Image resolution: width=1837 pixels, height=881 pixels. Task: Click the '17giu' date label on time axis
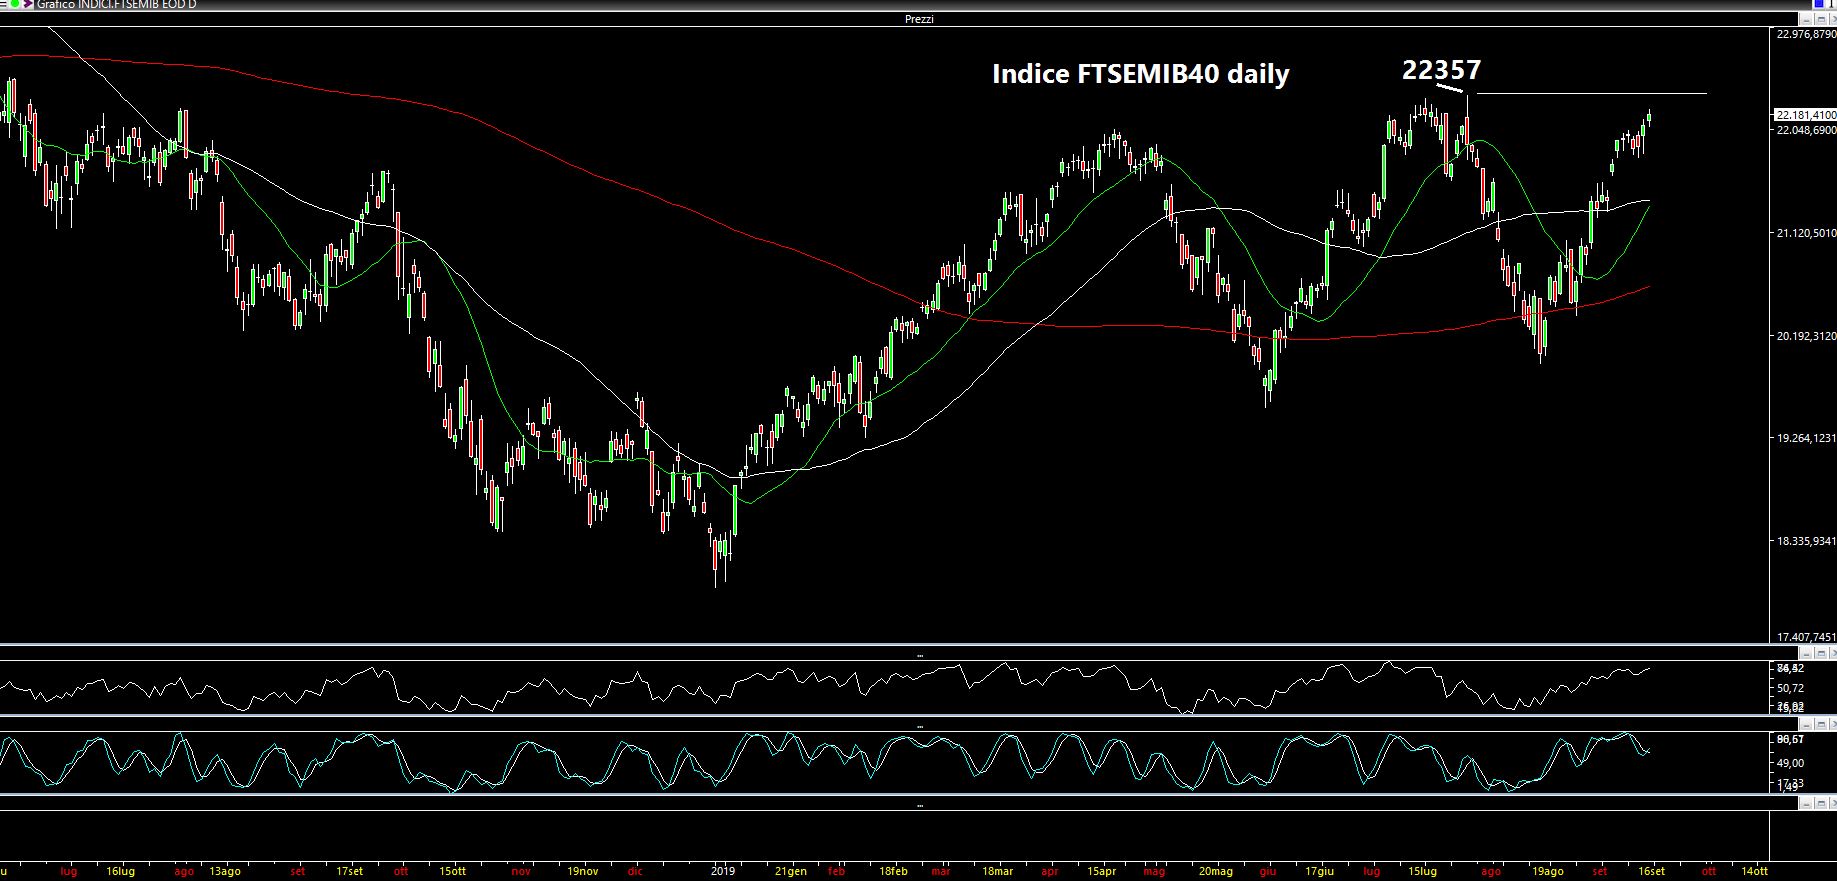tap(1320, 871)
